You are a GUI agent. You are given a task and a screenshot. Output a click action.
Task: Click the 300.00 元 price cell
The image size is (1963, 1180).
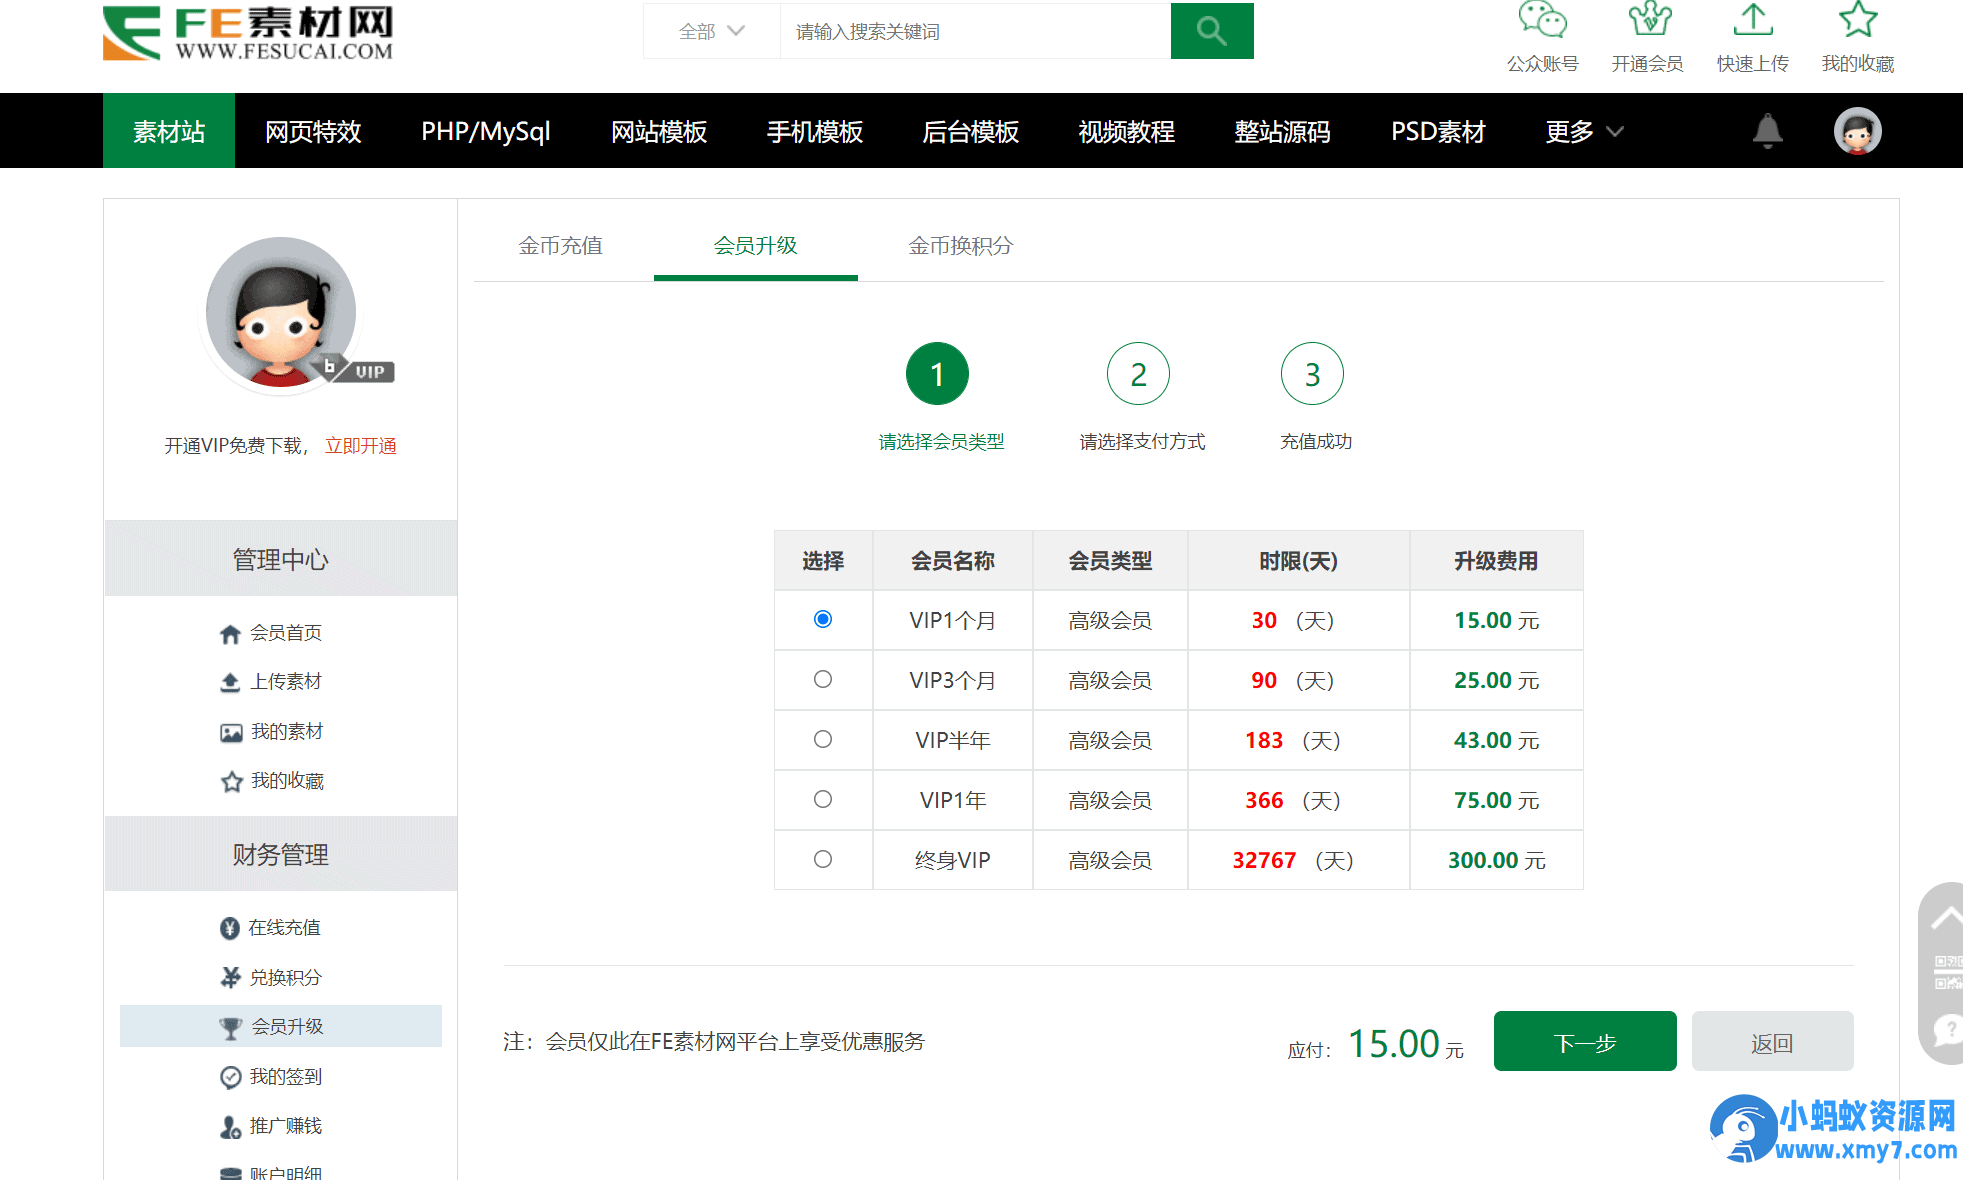coord(1496,860)
